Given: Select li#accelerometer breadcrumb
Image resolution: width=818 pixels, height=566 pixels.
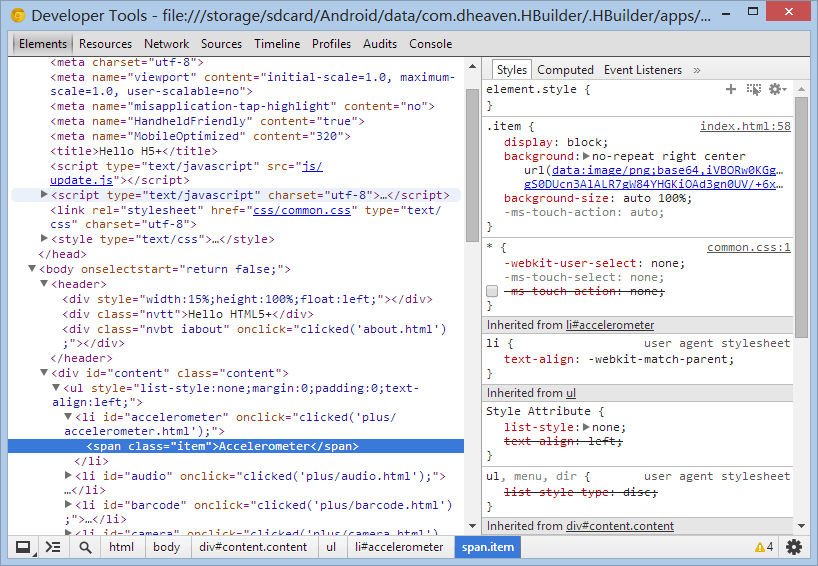Looking at the screenshot, I should point(399,547).
